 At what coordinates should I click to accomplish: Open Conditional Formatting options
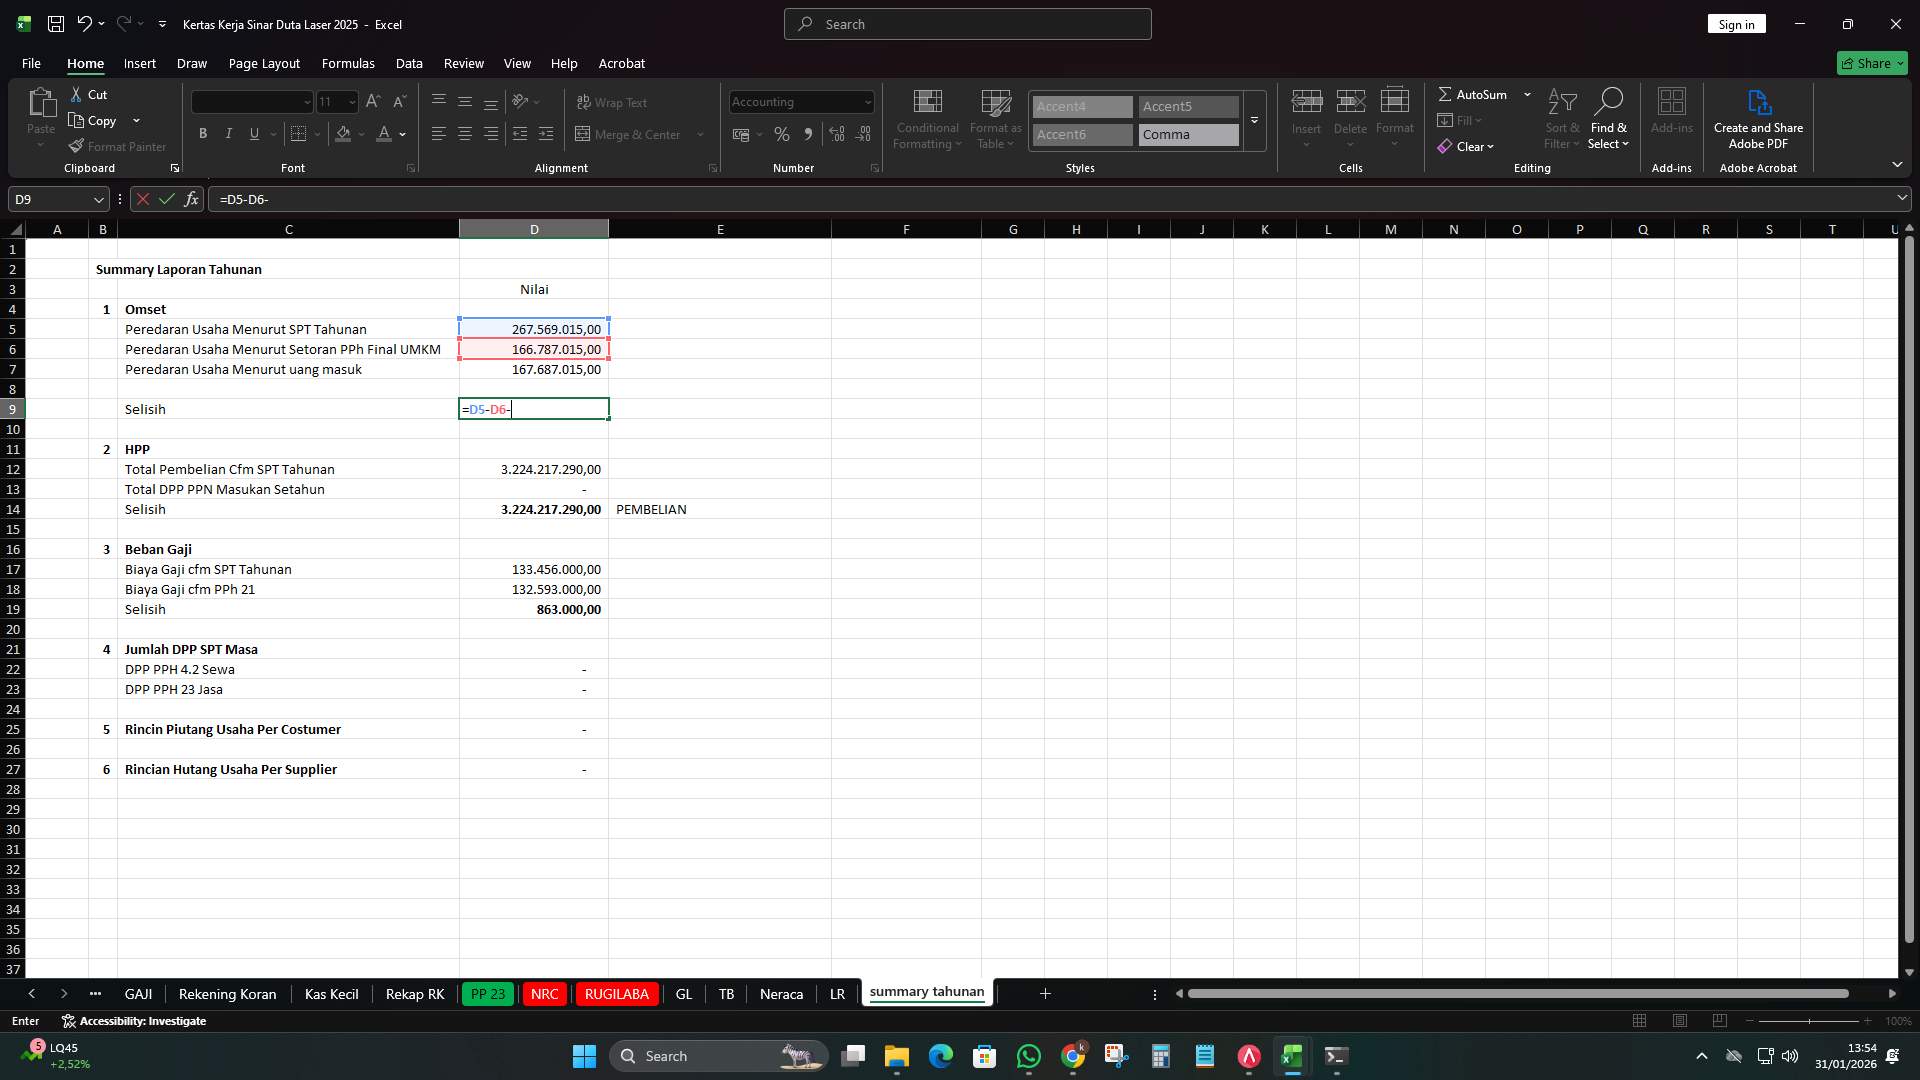927,118
